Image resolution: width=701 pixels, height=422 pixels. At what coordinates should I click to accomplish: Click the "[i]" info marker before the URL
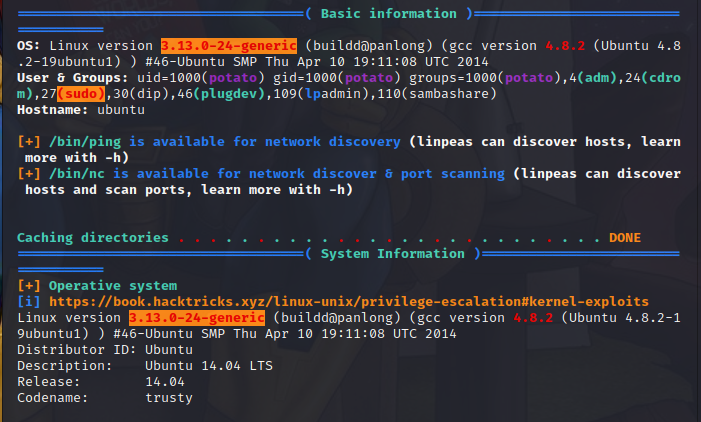[29, 301]
